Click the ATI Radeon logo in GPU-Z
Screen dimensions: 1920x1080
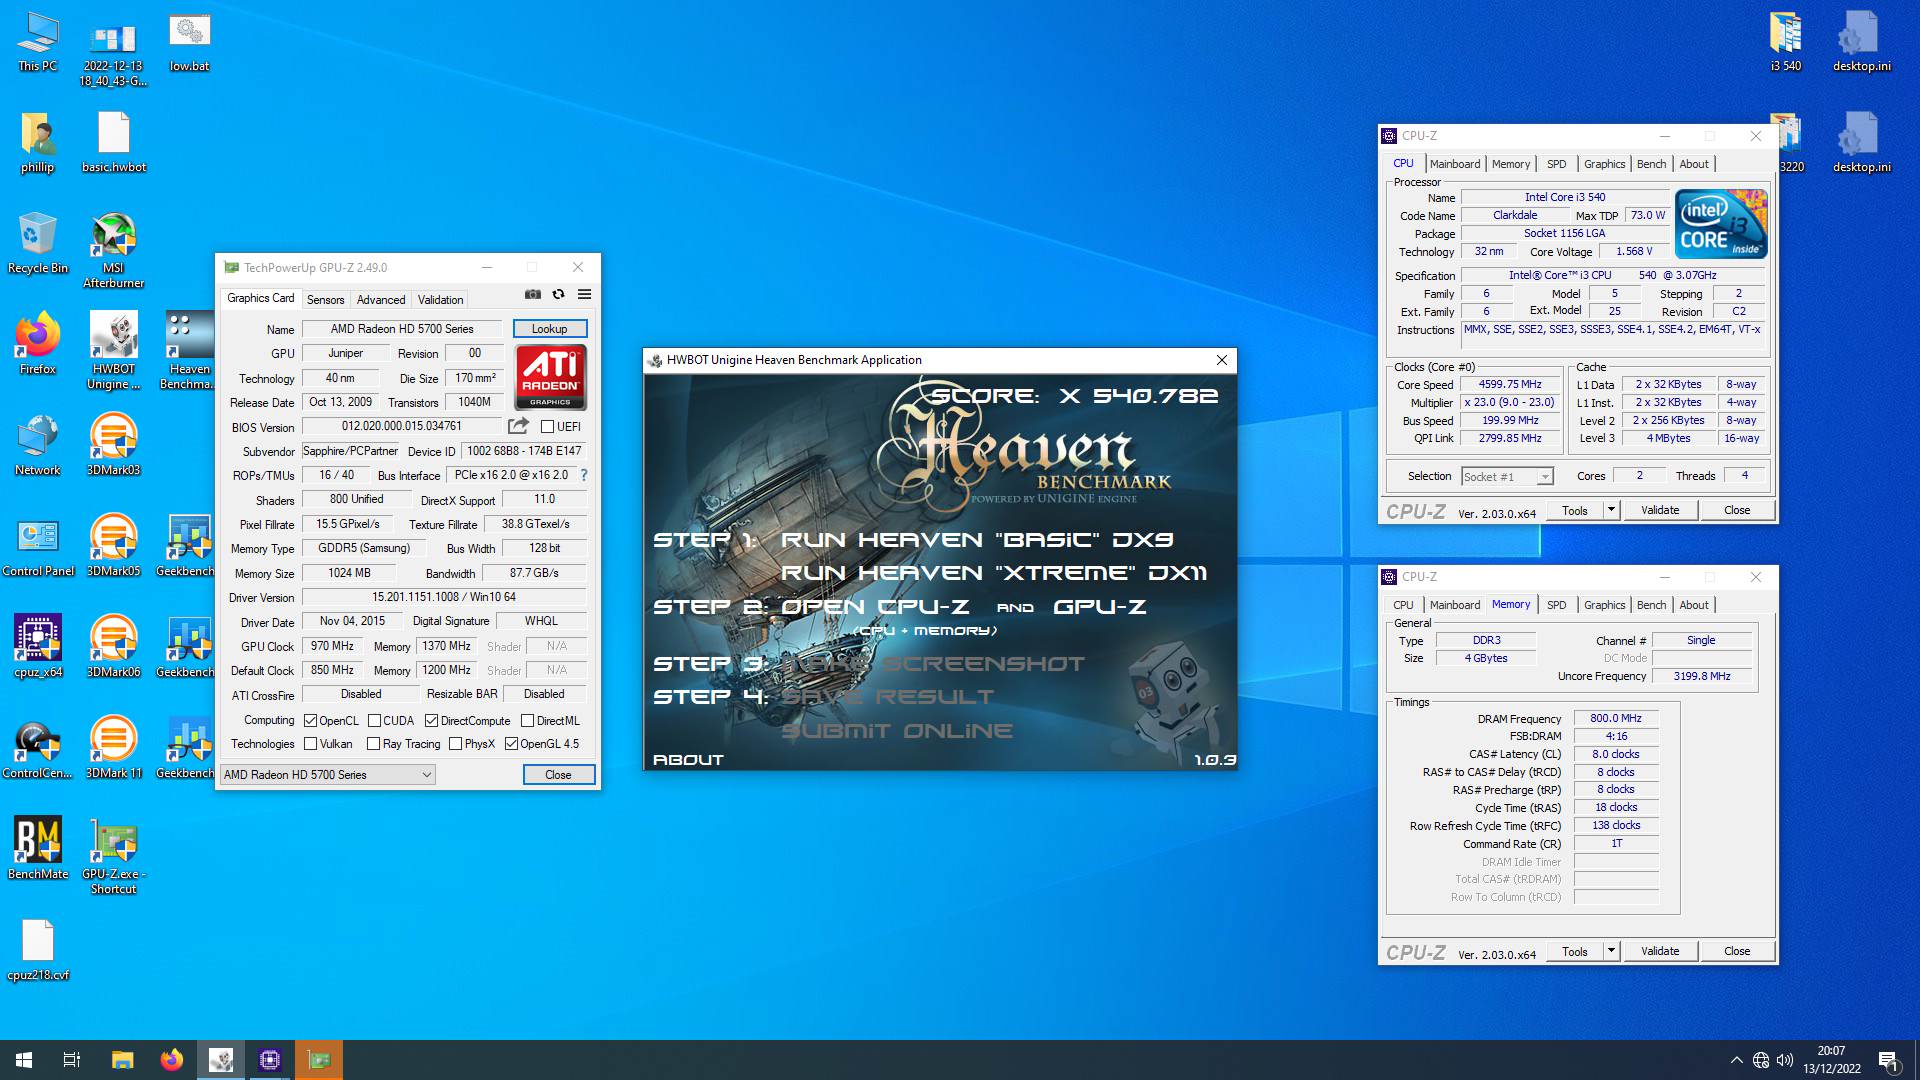tap(551, 378)
